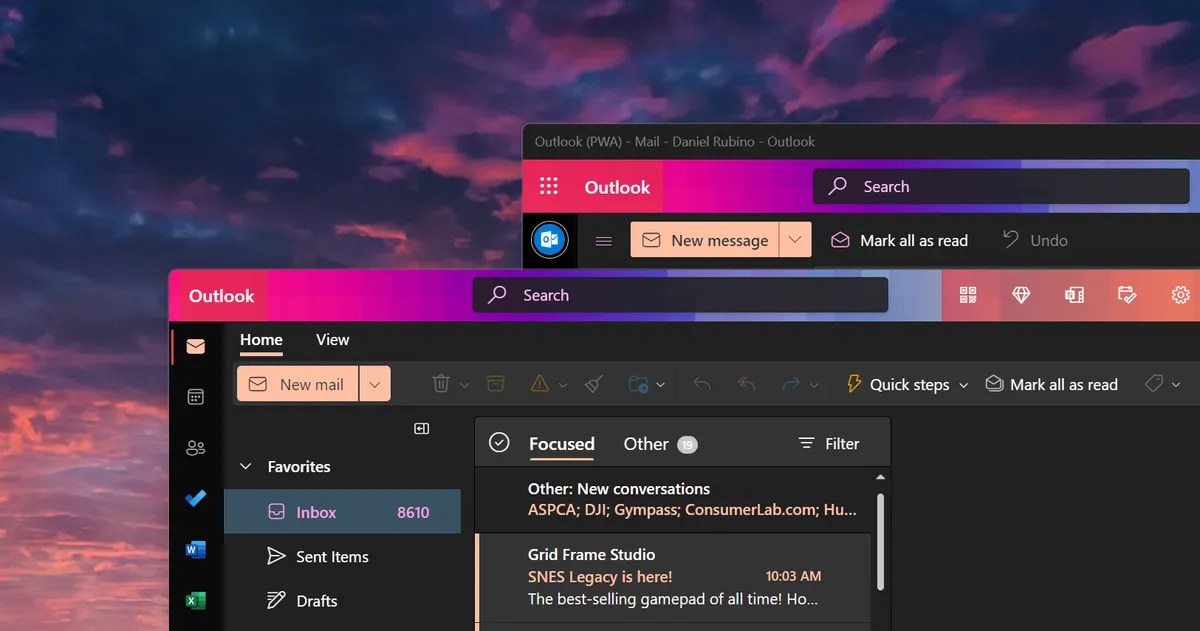Click the select messages circle checkmark
Screen dimensions: 1200x631
499,441
